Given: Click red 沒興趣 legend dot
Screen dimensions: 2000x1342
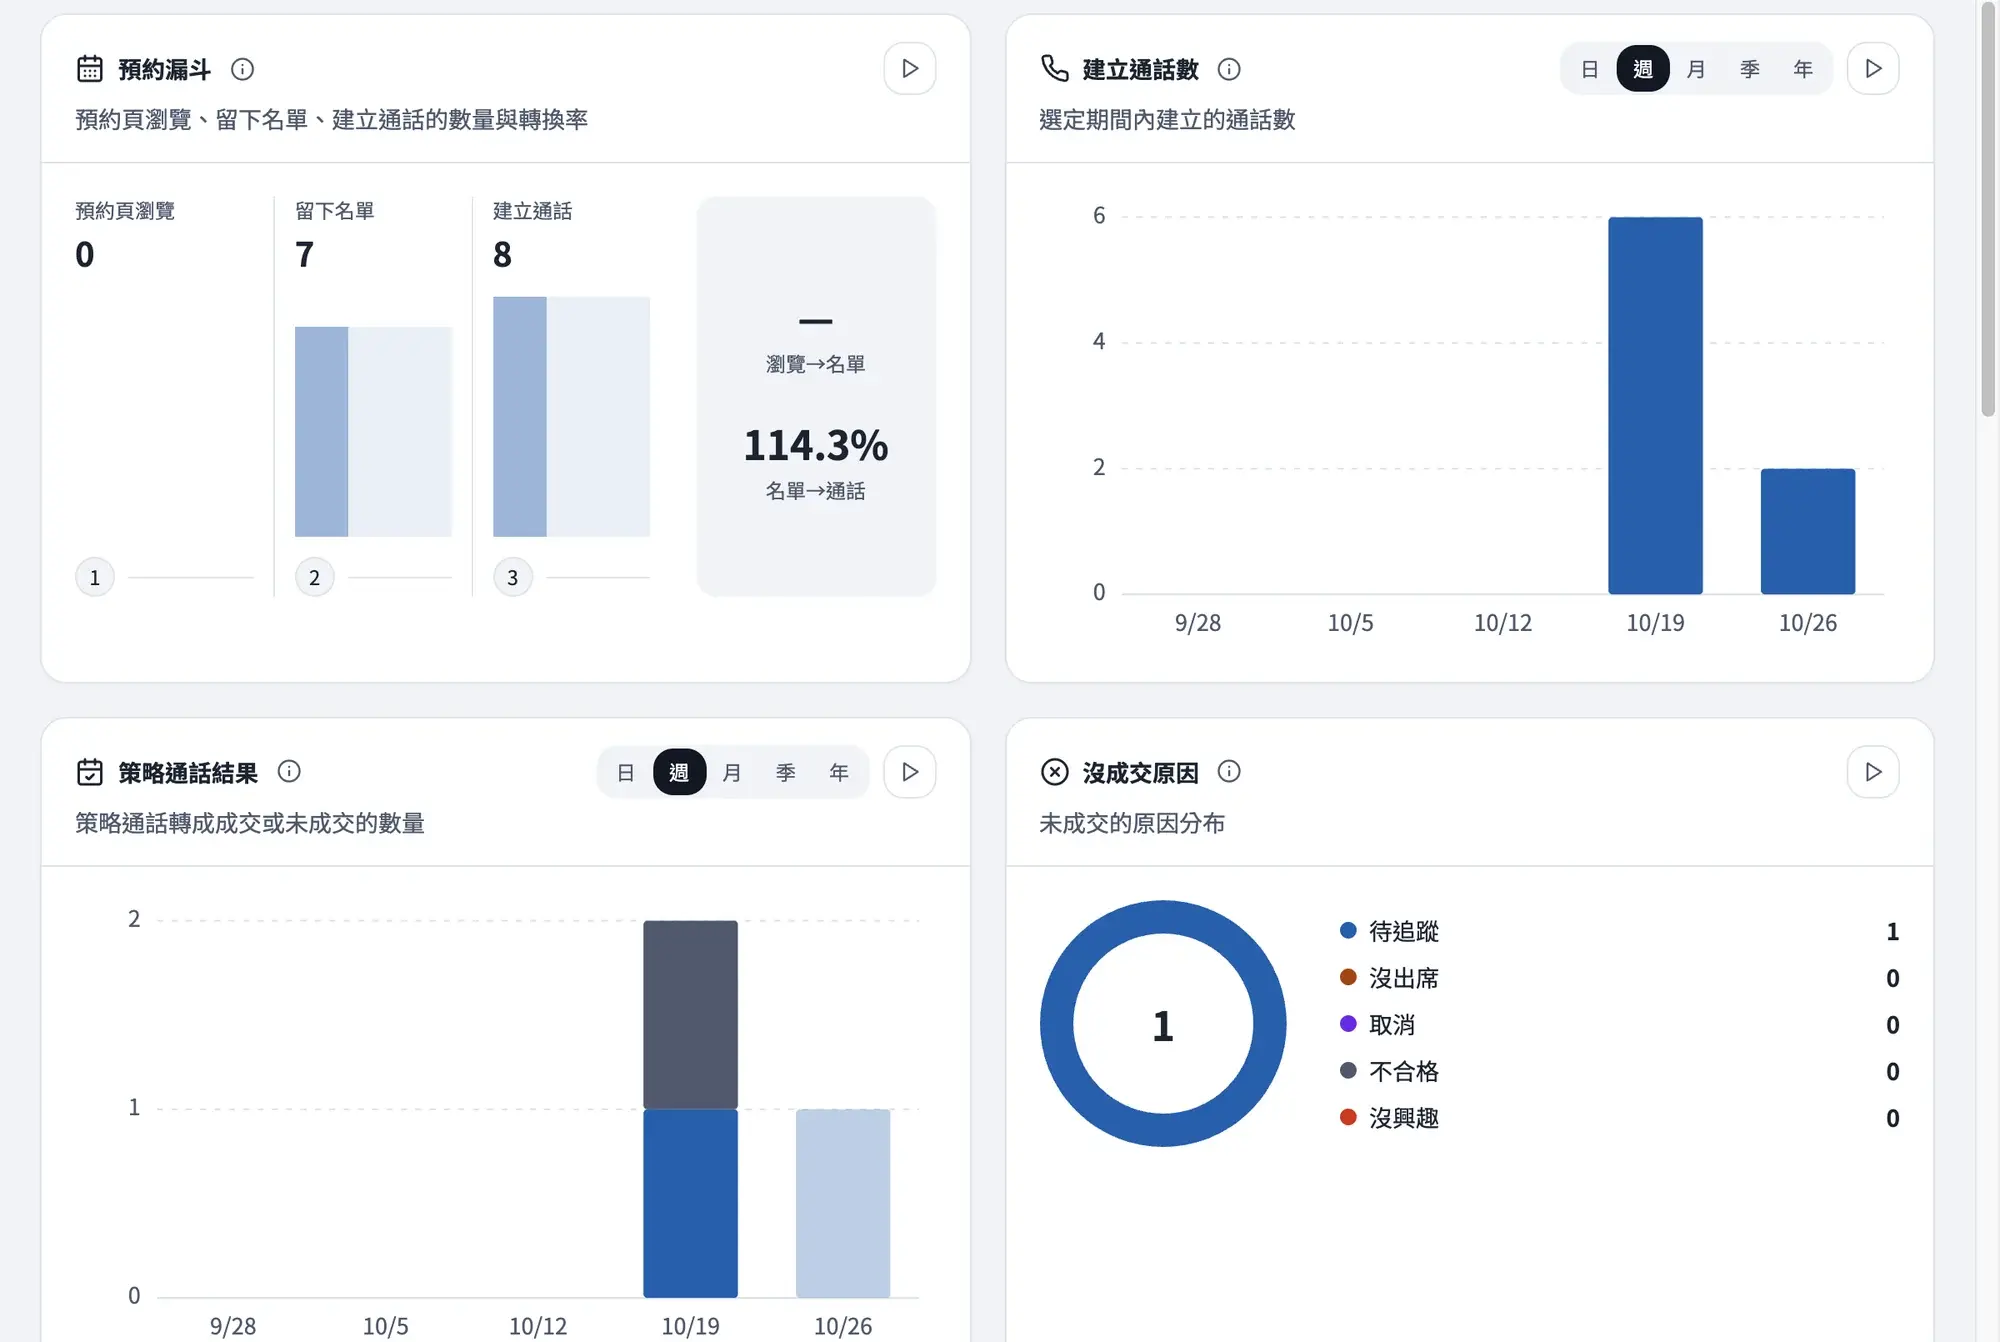Looking at the screenshot, I should [1348, 1117].
